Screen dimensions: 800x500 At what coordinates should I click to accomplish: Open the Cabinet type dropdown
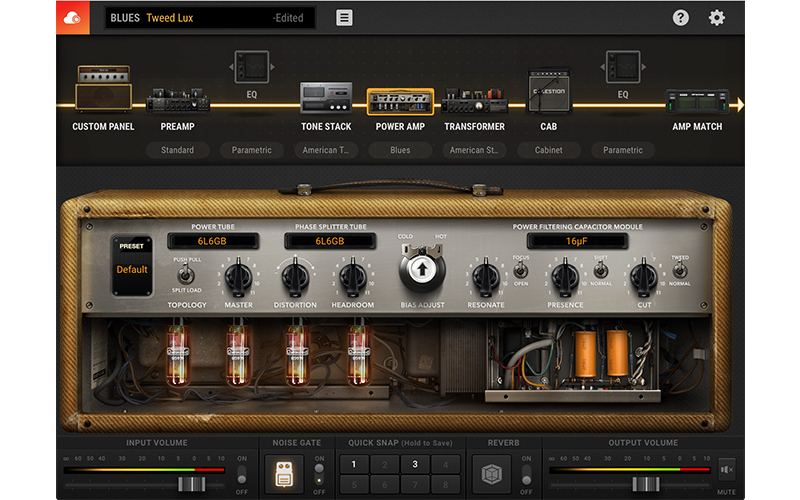(x=549, y=150)
